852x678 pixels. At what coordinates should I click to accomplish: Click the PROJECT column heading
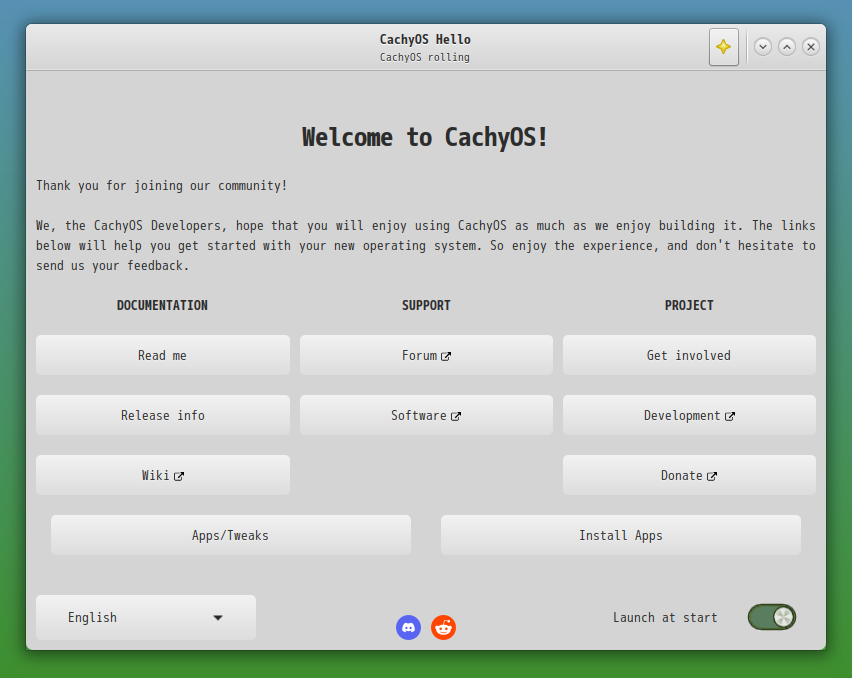coord(689,305)
